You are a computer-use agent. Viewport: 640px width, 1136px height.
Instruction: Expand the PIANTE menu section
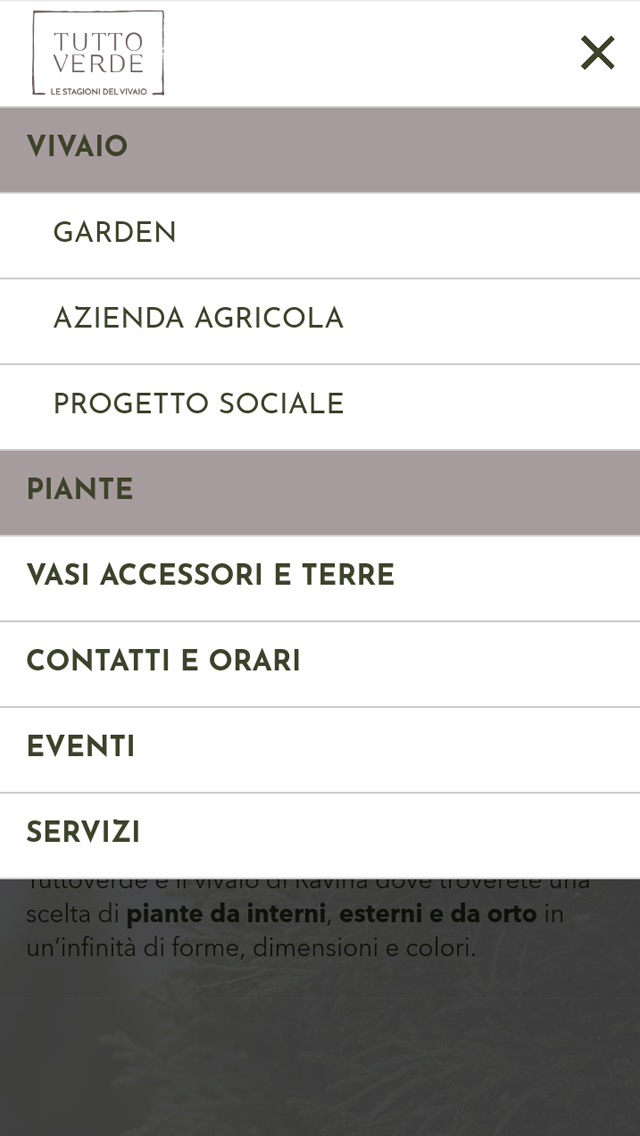(x=320, y=492)
